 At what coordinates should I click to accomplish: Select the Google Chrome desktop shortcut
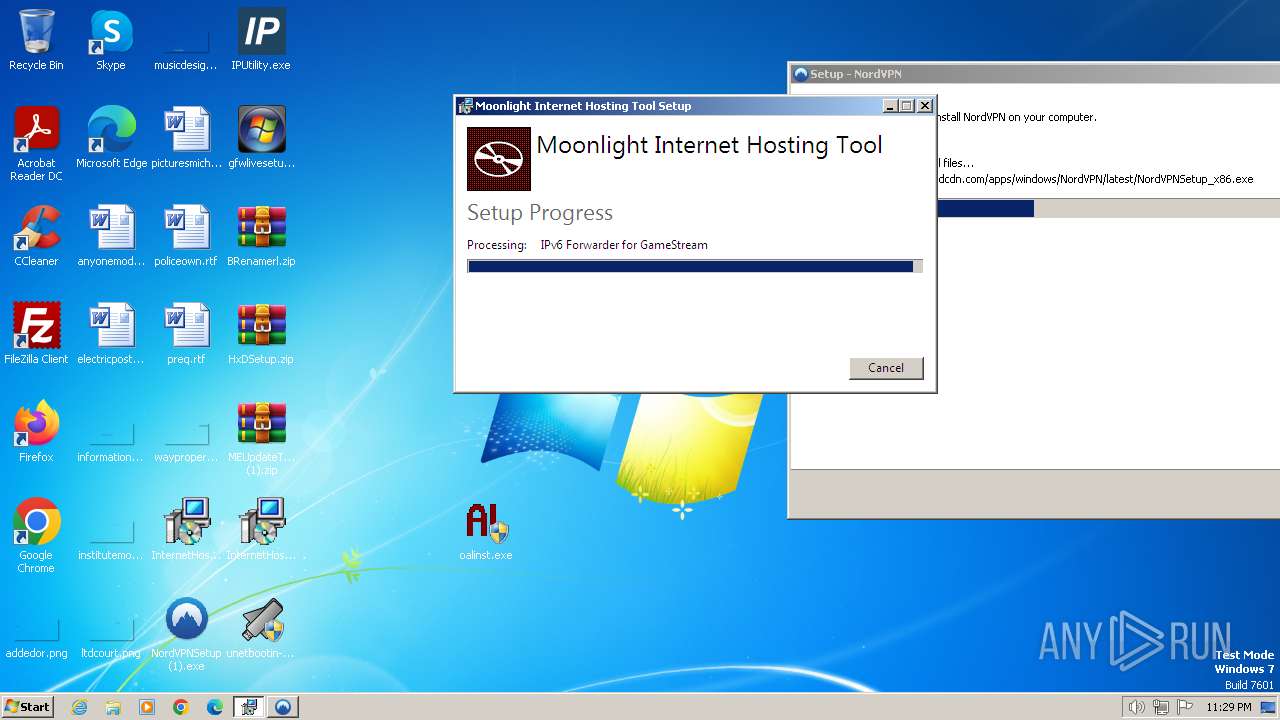[x=36, y=536]
